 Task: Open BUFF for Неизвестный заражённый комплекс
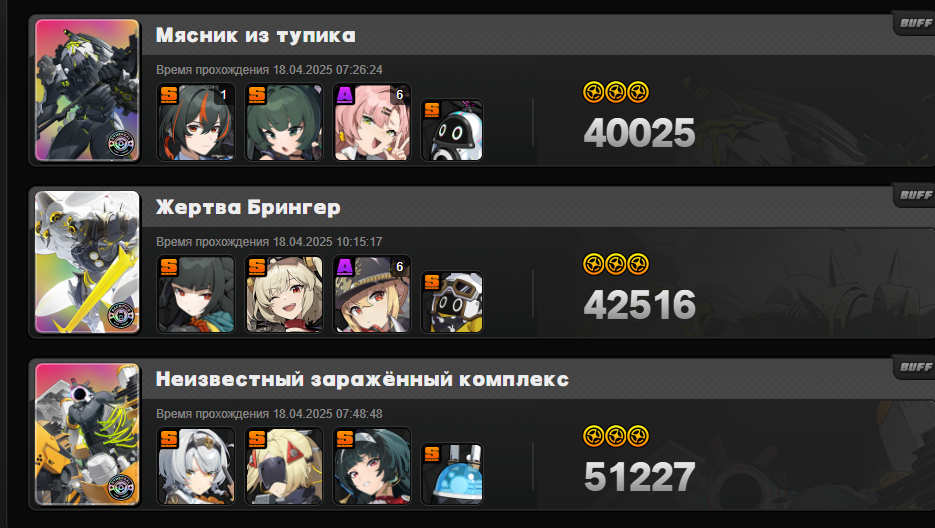(x=915, y=367)
